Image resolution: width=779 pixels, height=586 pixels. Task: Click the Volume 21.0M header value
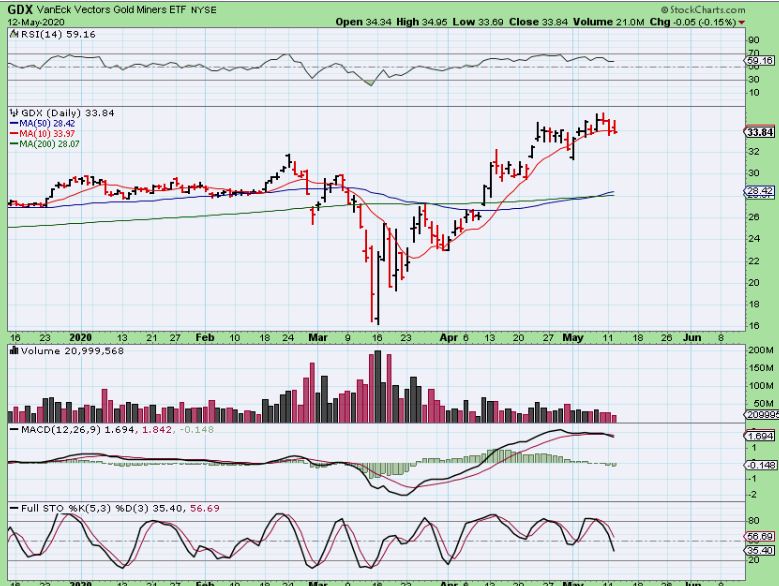(x=609, y=22)
